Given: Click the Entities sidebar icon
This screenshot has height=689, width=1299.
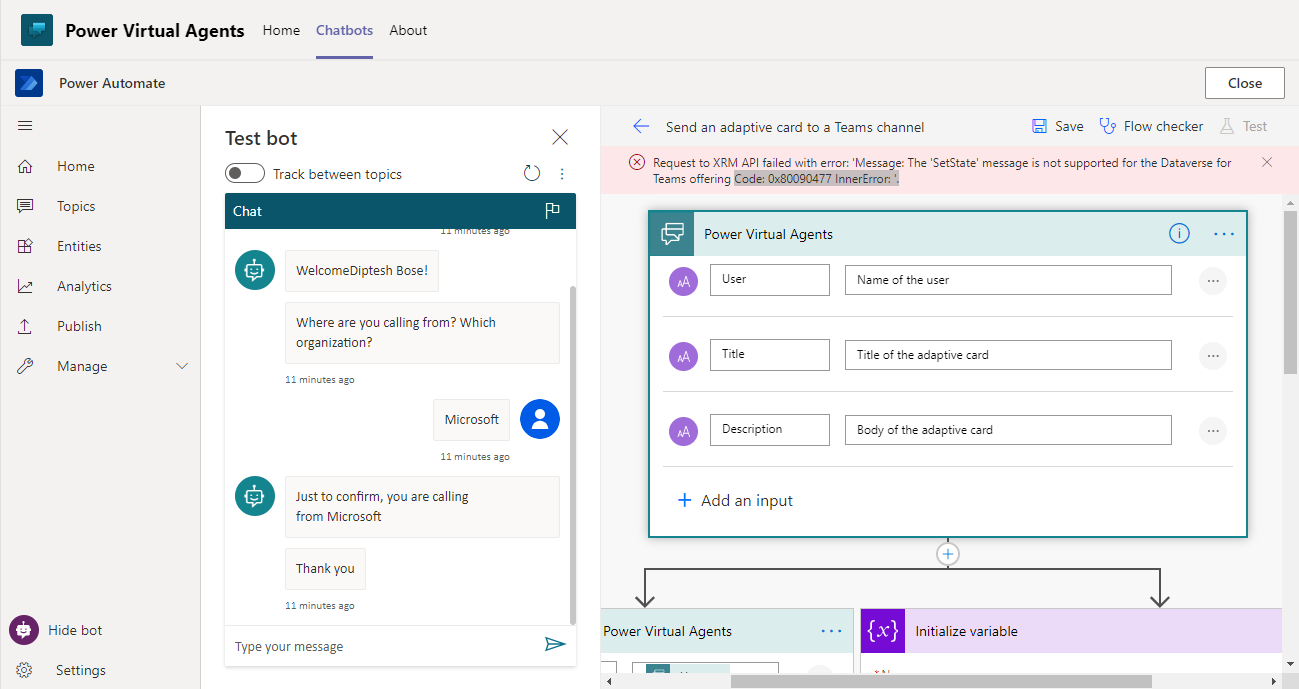Looking at the screenshot, I should [x=26, y=246].
